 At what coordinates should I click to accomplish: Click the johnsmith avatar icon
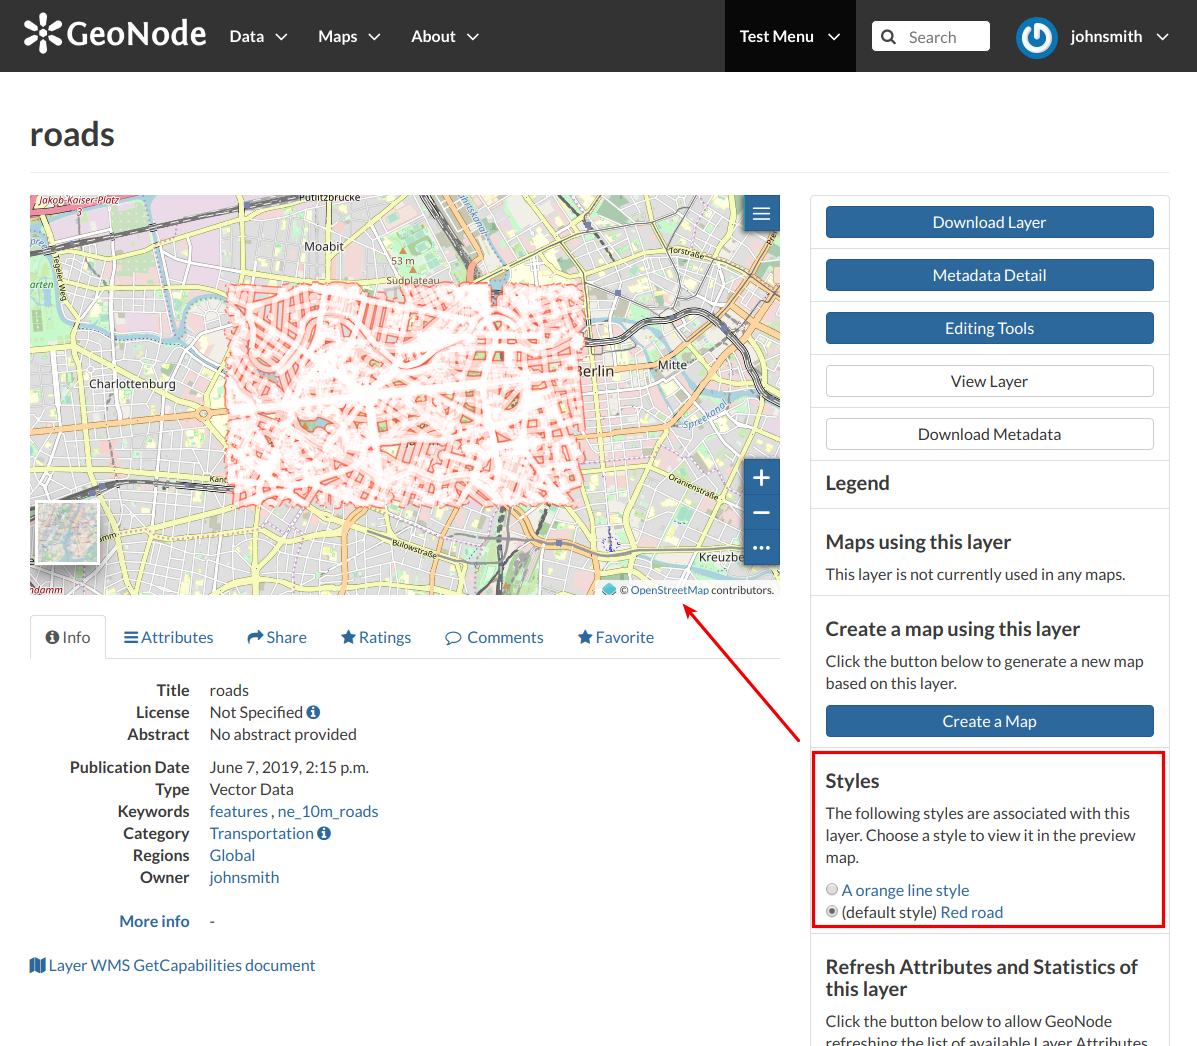[1036, 37]
